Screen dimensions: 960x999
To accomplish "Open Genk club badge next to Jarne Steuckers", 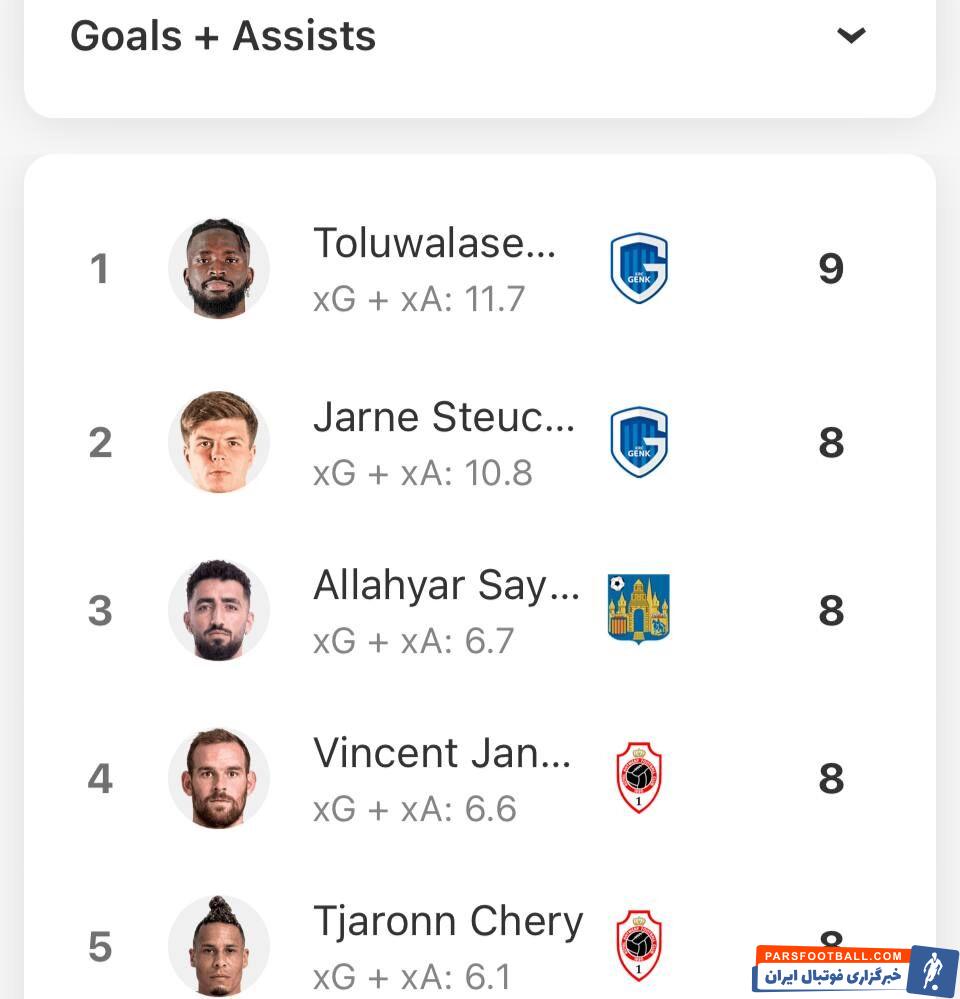I will click(x=639, y=442).
